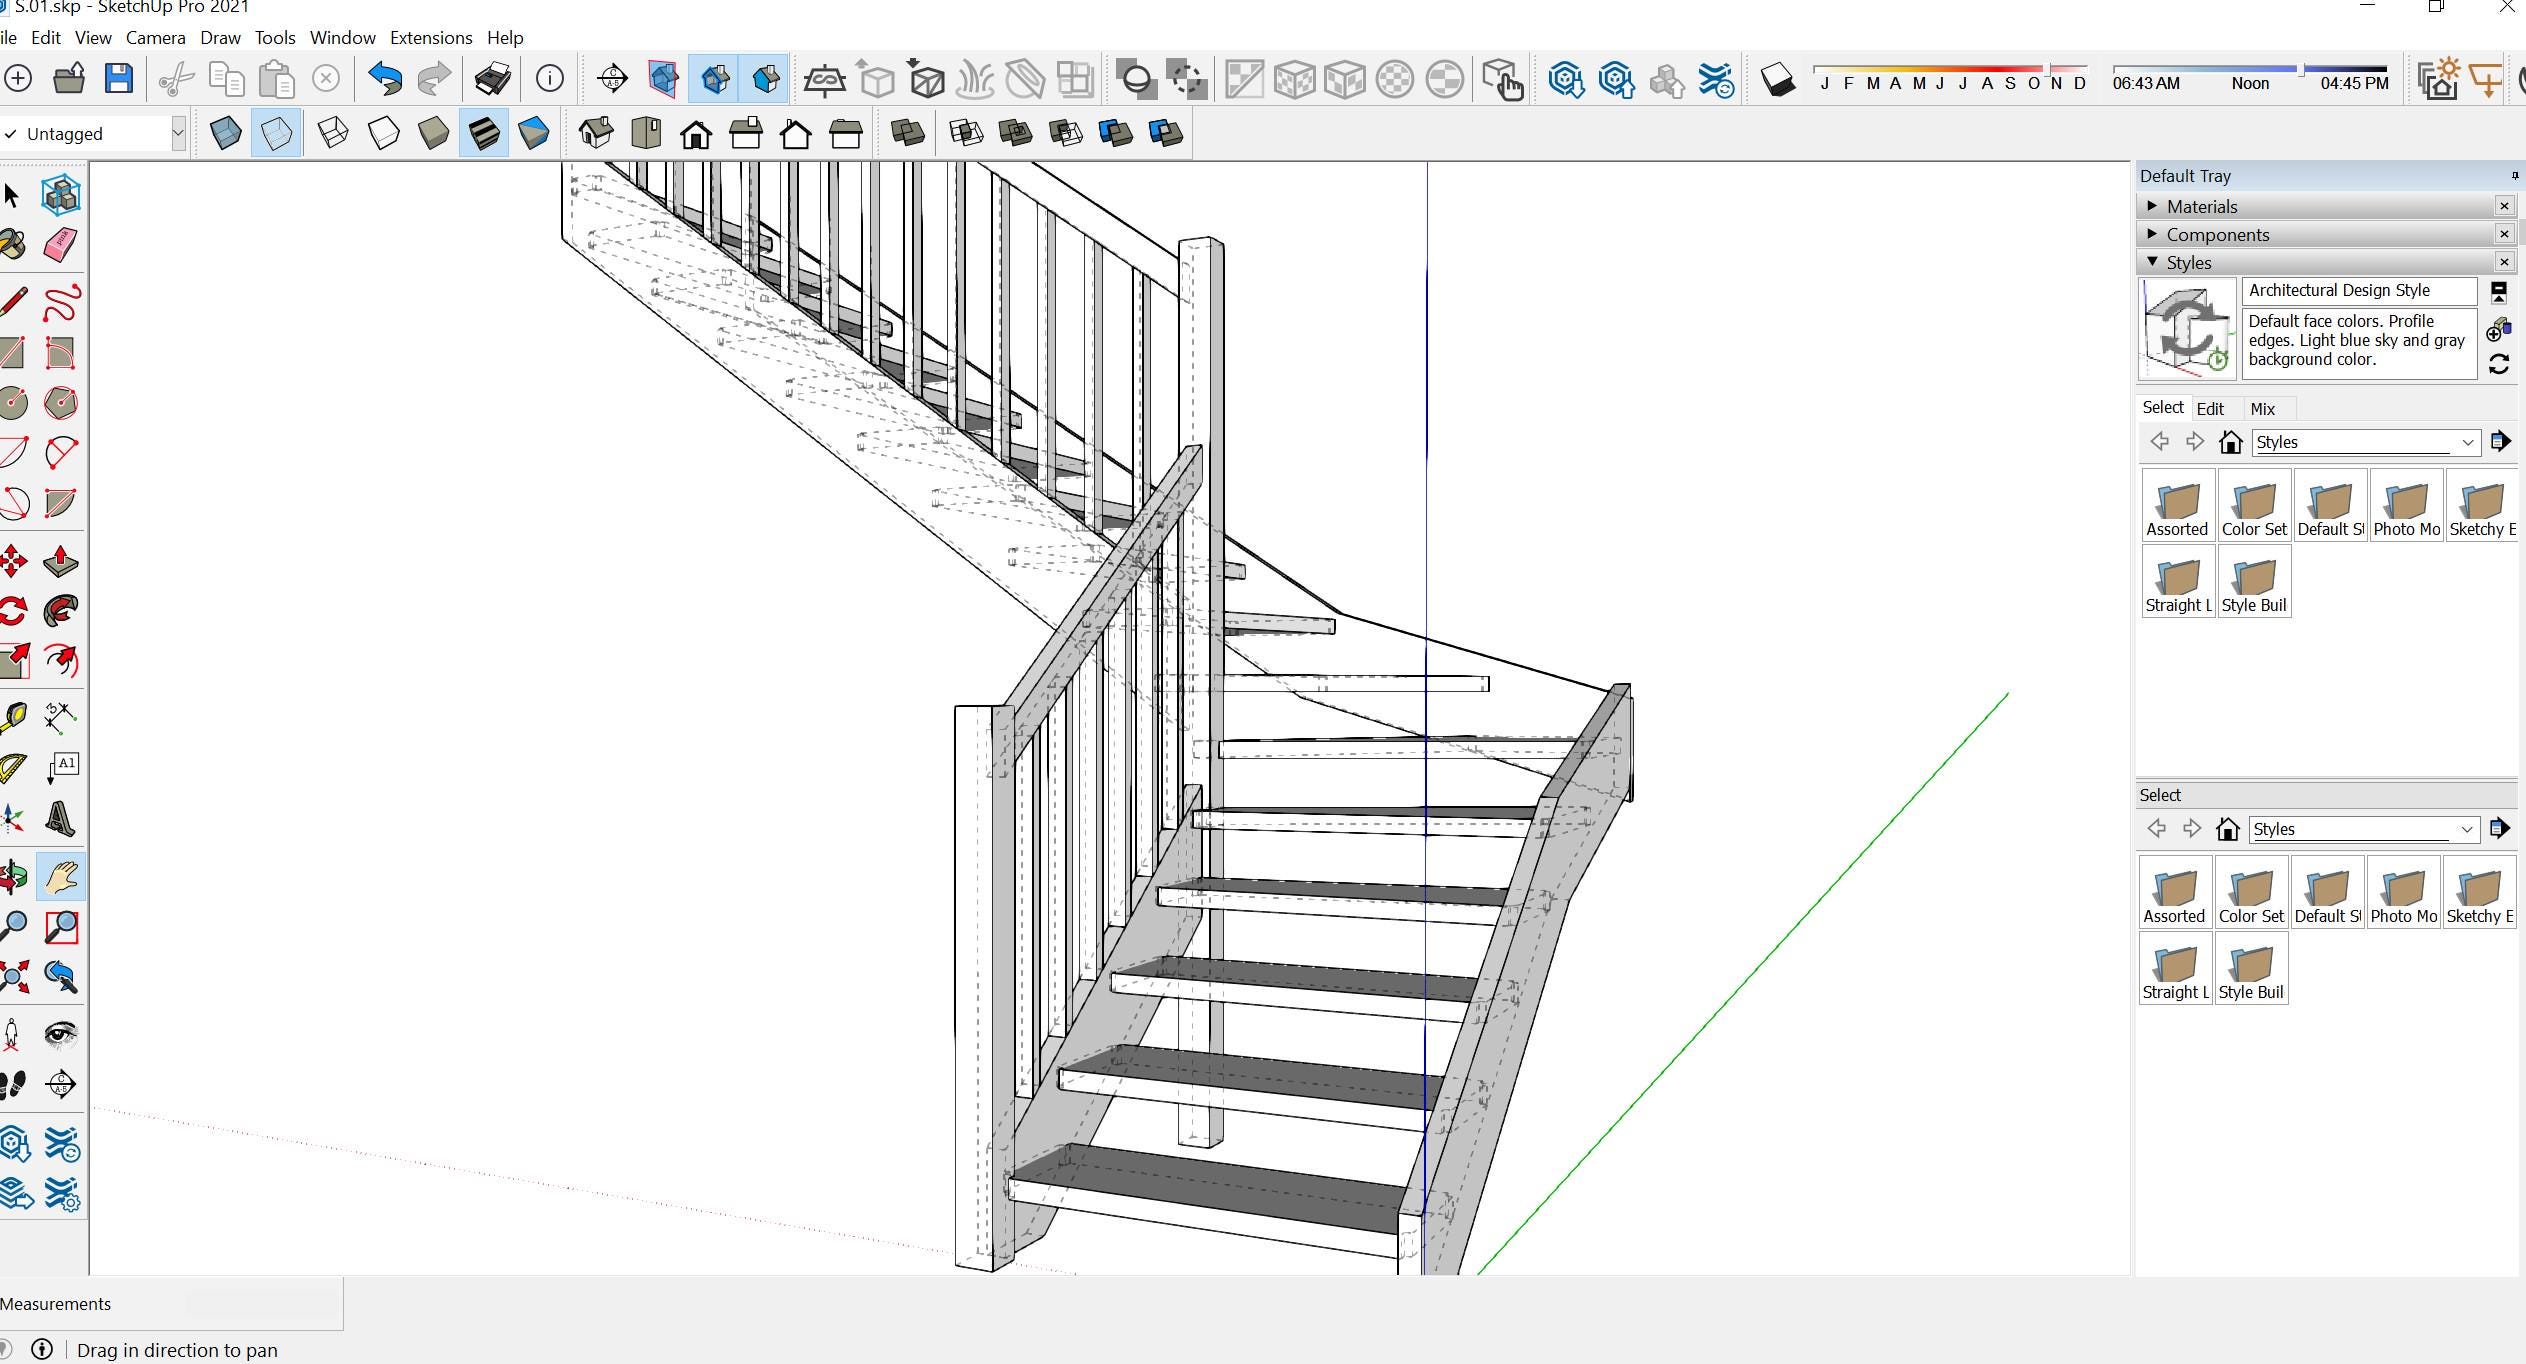Select the Rotate tool
Image resolution: width=2526 pixels, height=1364 pixels.
point(14,610)
